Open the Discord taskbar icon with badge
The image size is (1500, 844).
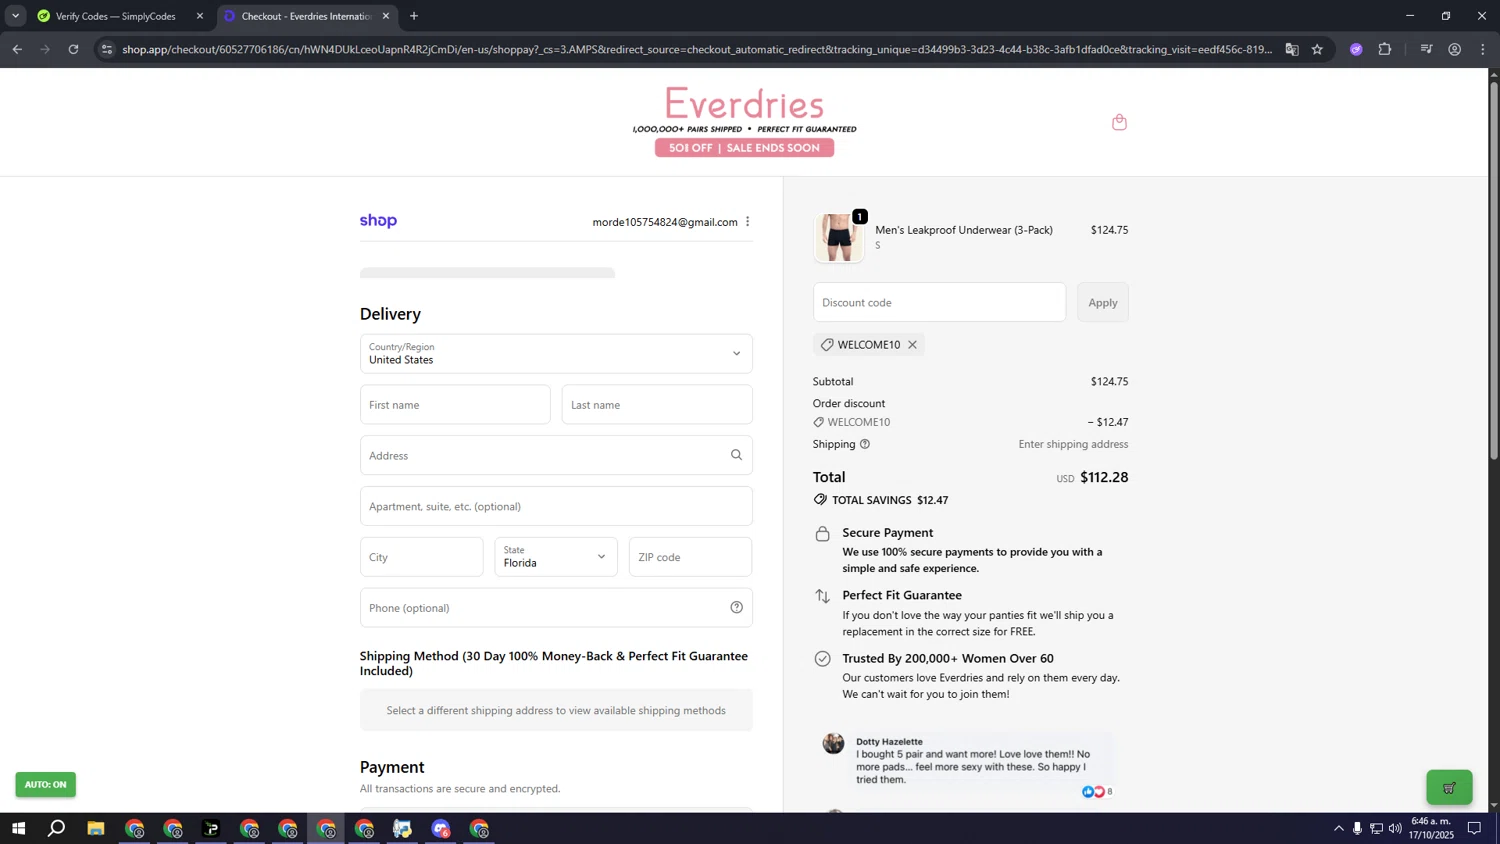[441, 828]
